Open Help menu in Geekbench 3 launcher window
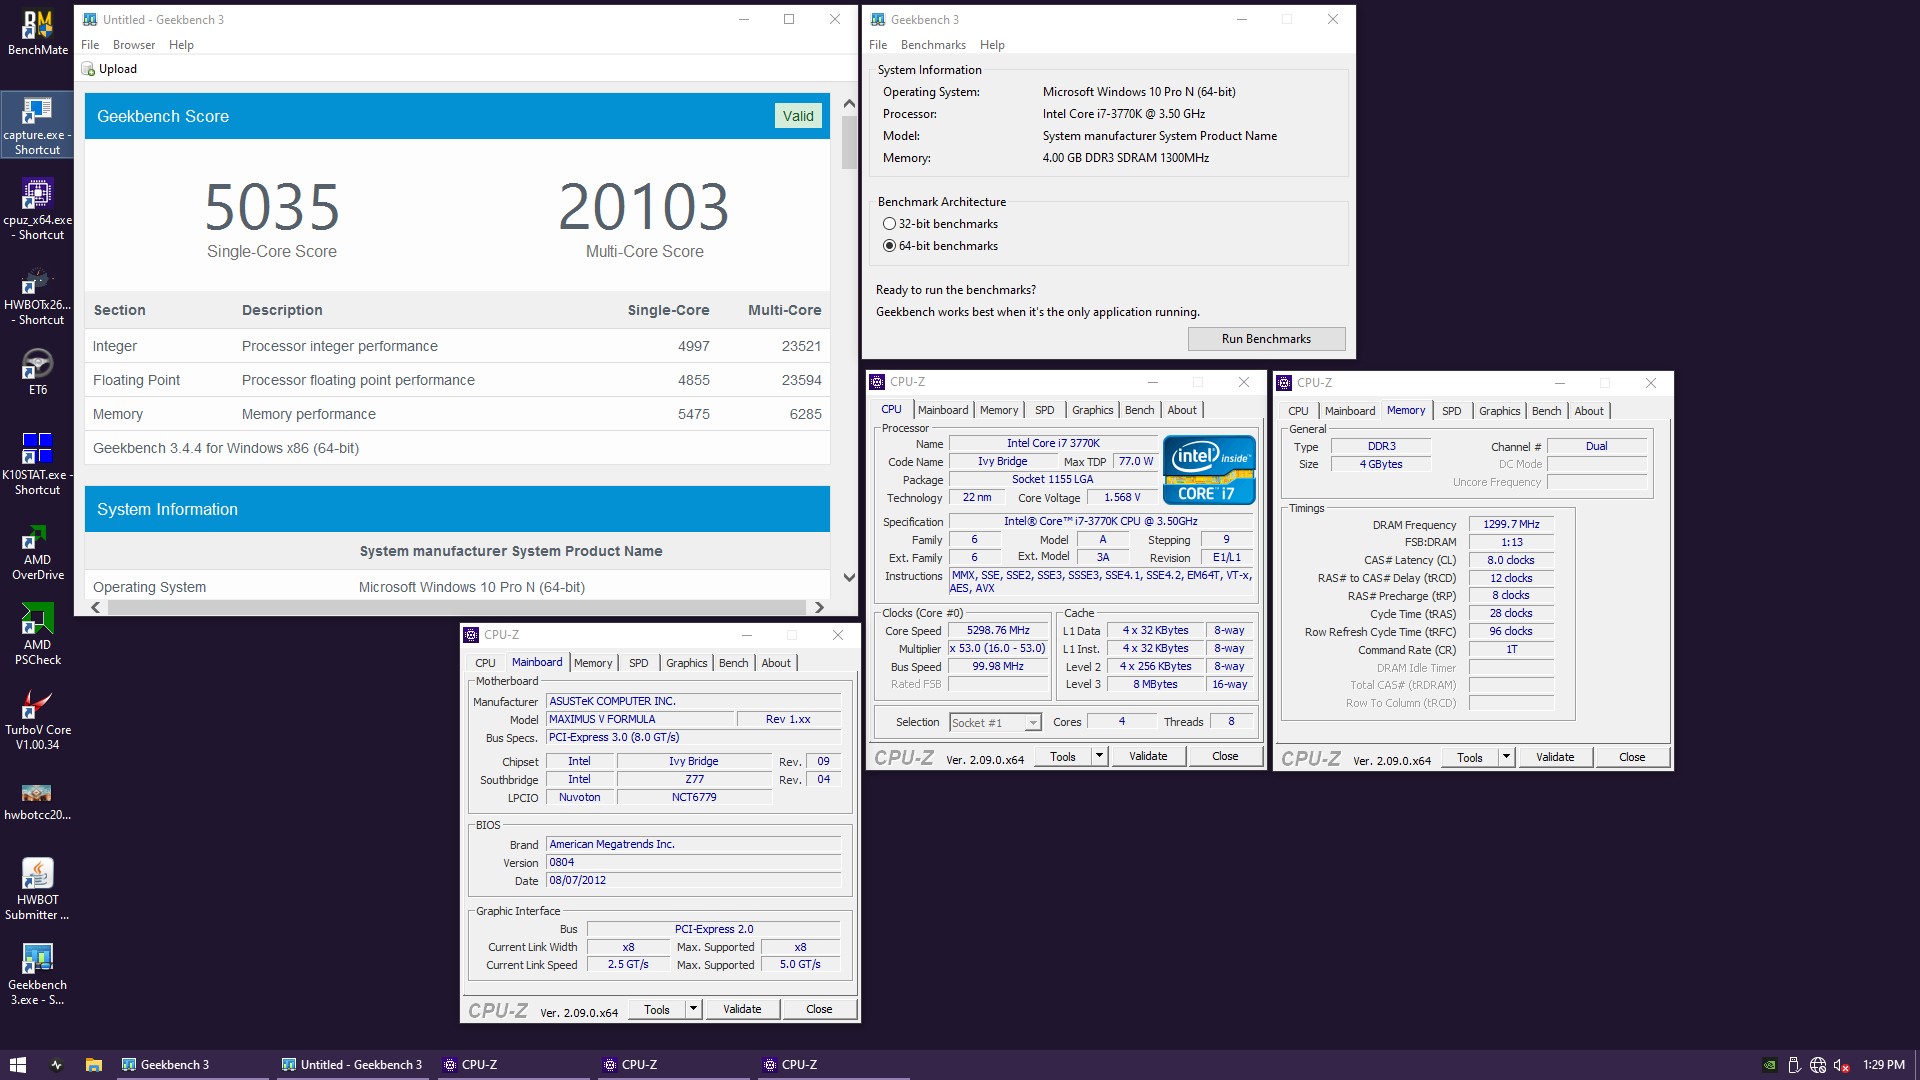 992,45
